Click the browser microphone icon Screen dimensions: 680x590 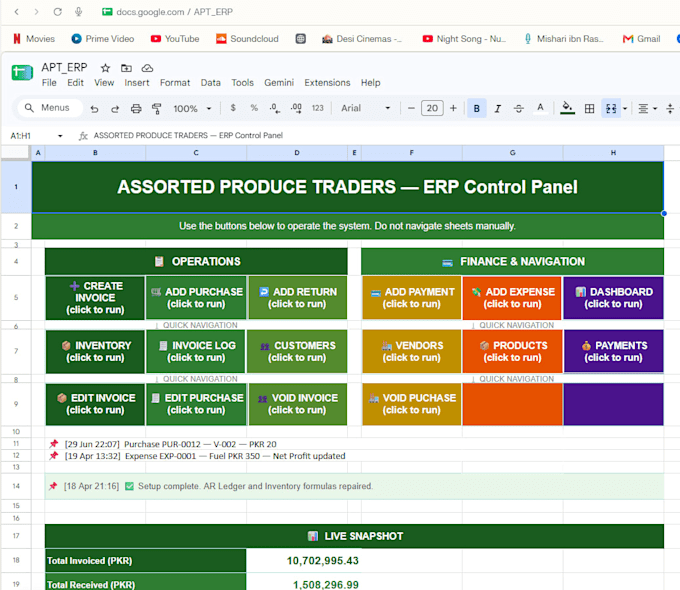point(78,12)
